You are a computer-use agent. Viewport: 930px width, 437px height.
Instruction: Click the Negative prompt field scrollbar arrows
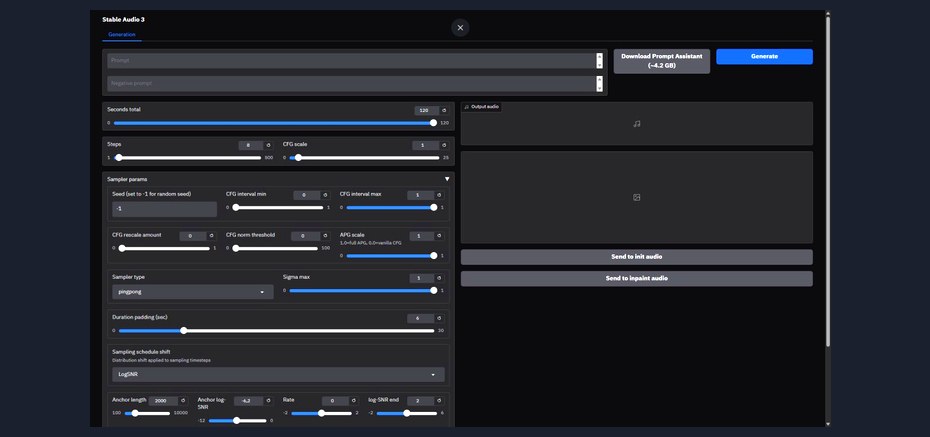[x=599, y=84]
